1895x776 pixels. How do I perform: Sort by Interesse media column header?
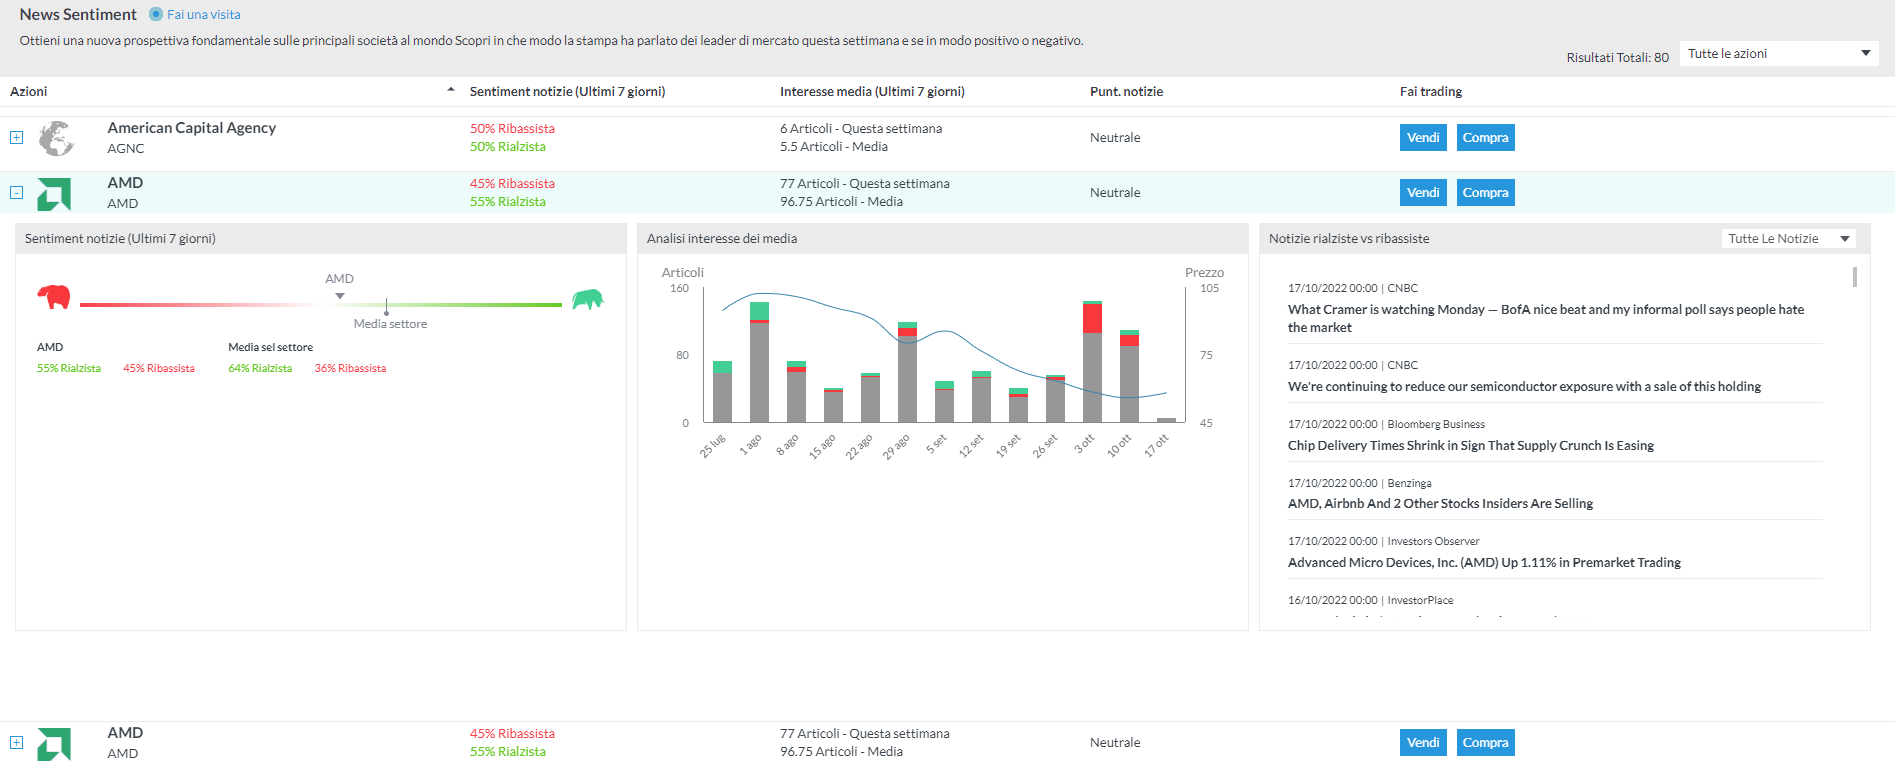coord(872,91)
